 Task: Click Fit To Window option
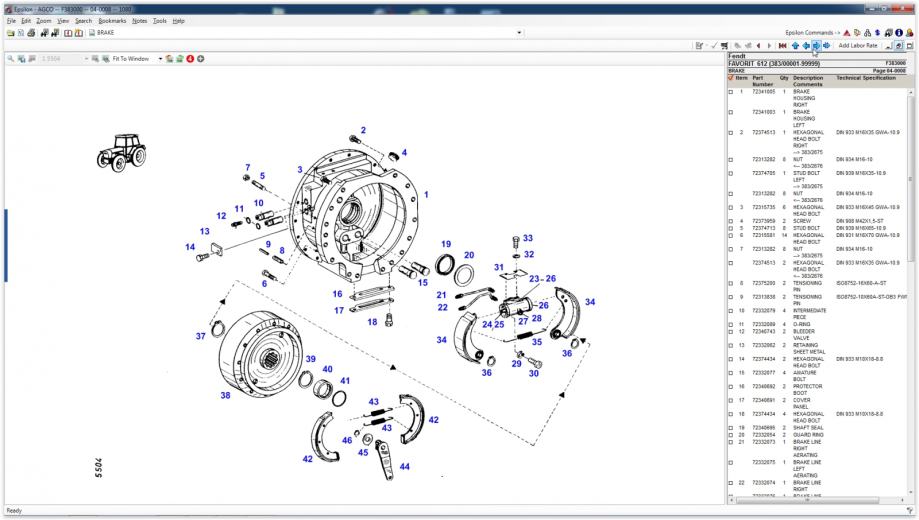pyautogui.click(x=131, y=59)
